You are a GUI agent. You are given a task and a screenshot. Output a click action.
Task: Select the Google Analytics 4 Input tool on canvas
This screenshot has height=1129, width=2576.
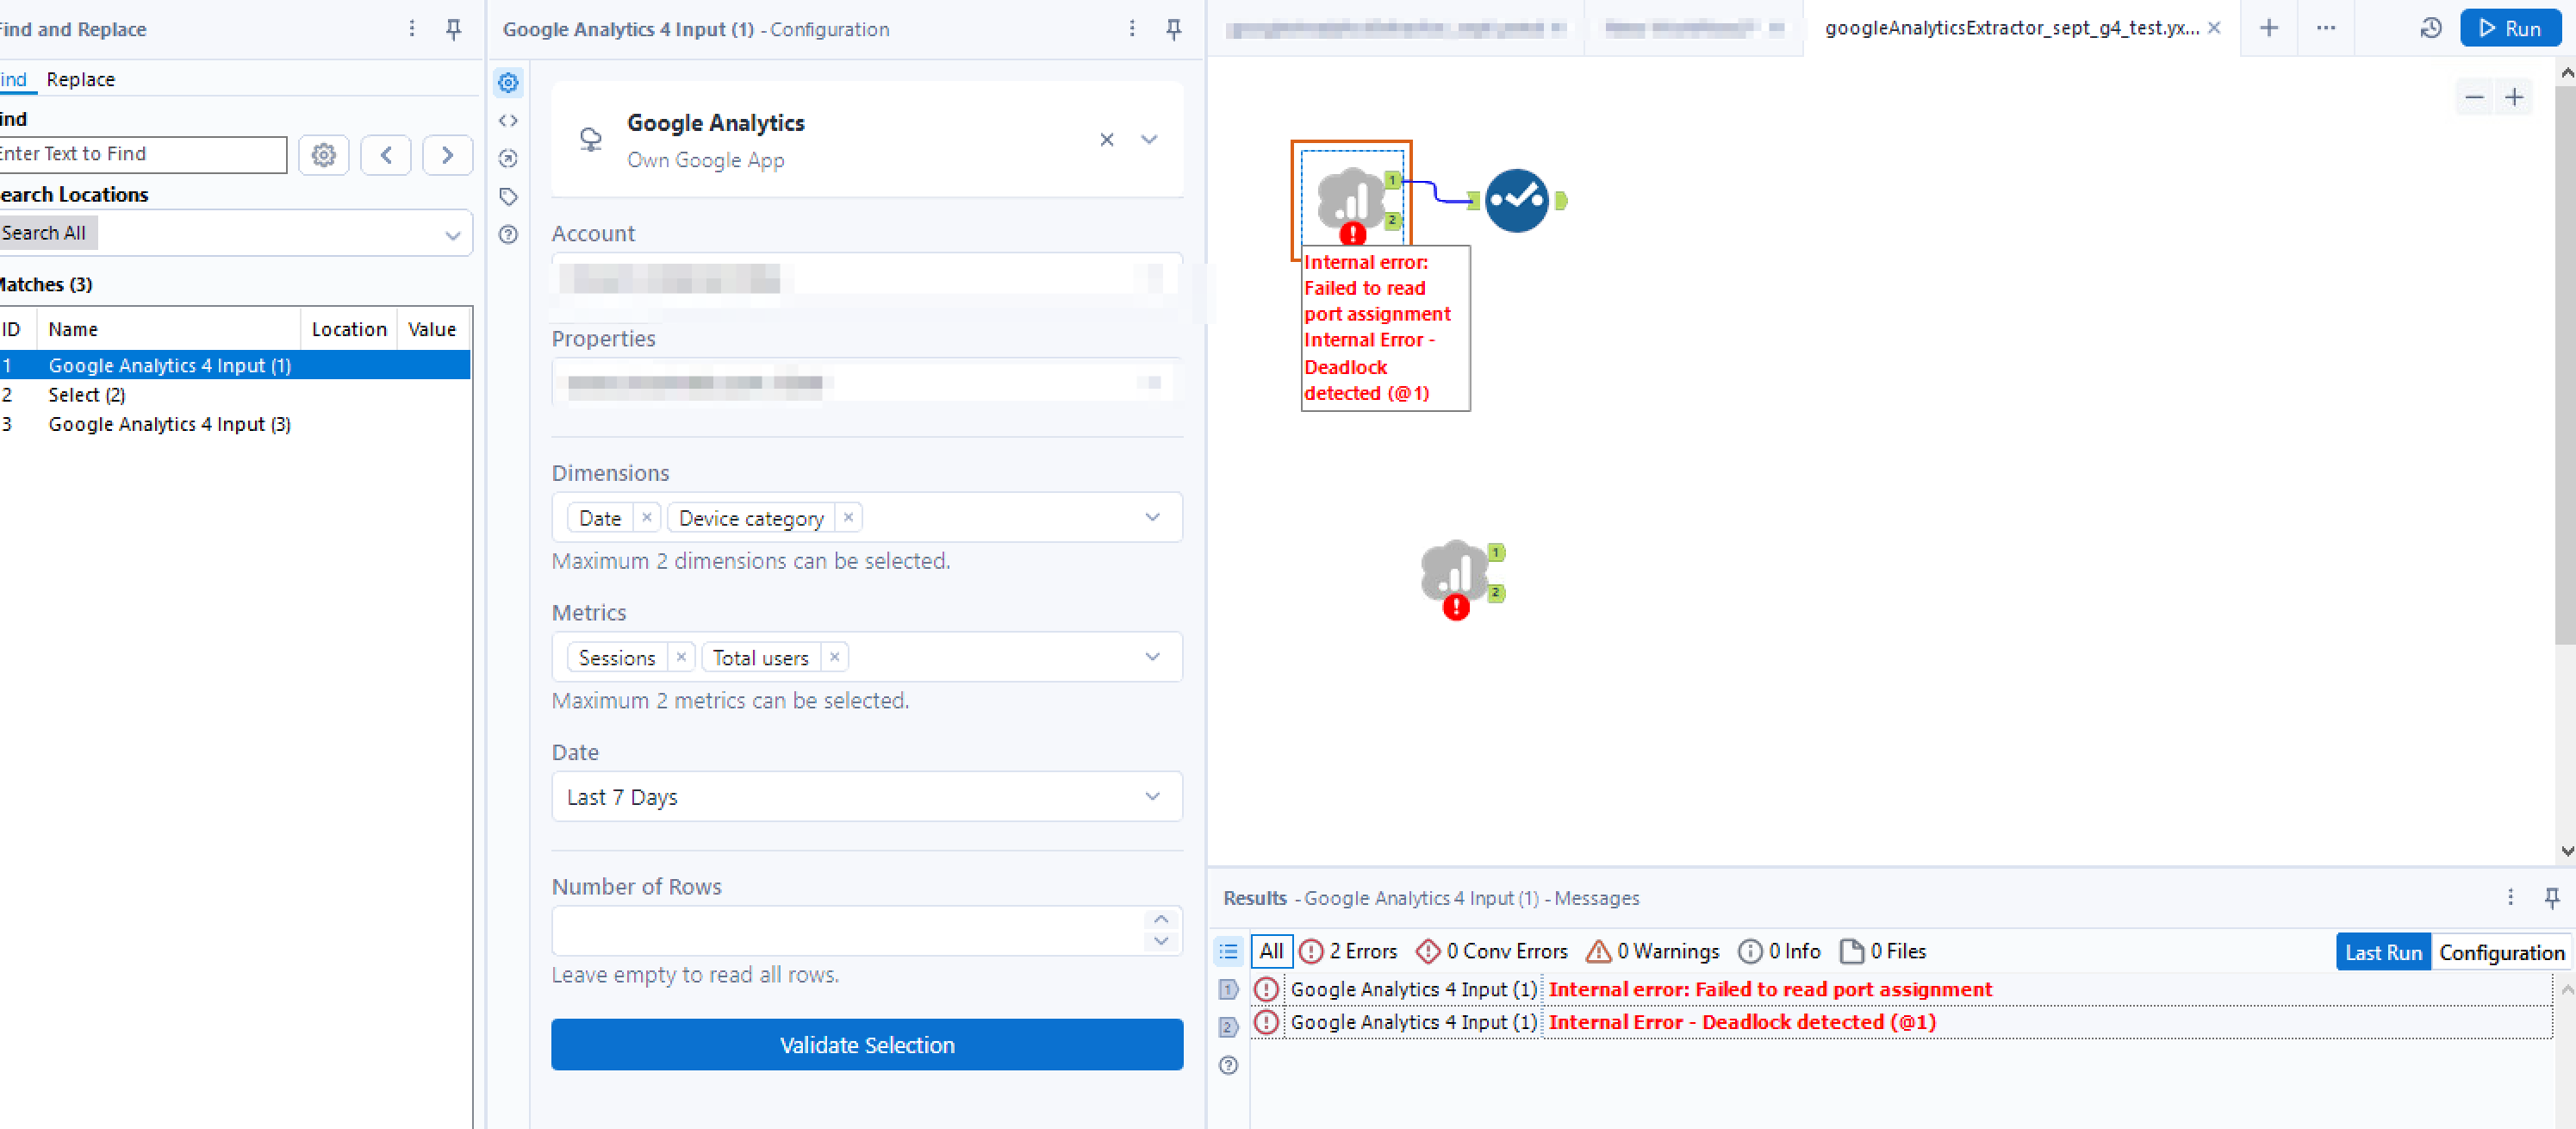1350,198
